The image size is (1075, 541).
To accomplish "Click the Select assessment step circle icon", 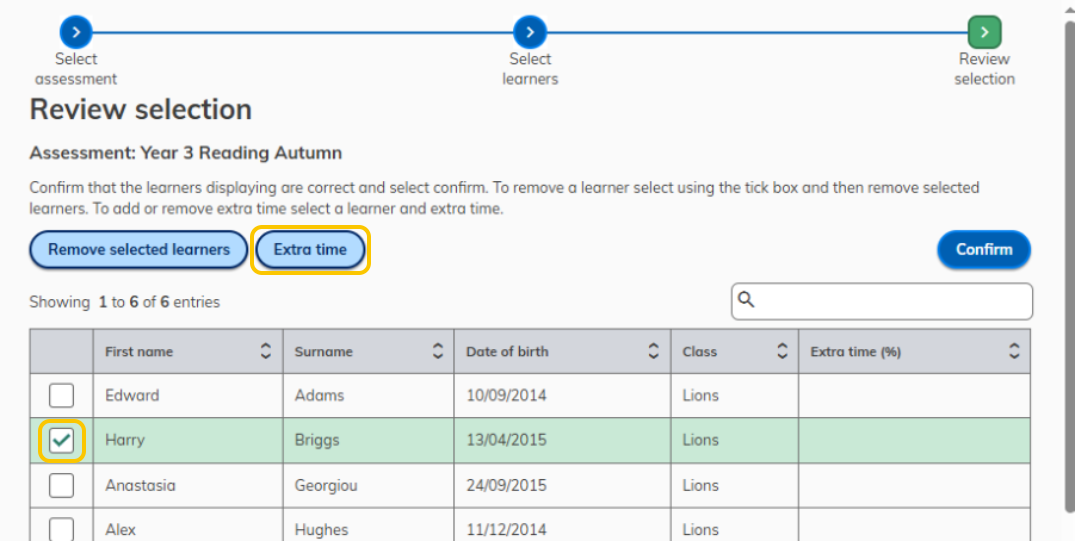I will 76,32.
